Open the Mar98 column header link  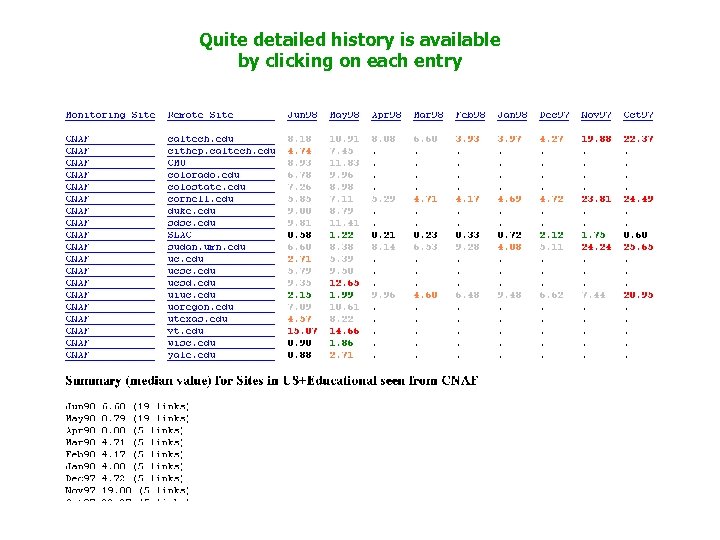point(428,115)
